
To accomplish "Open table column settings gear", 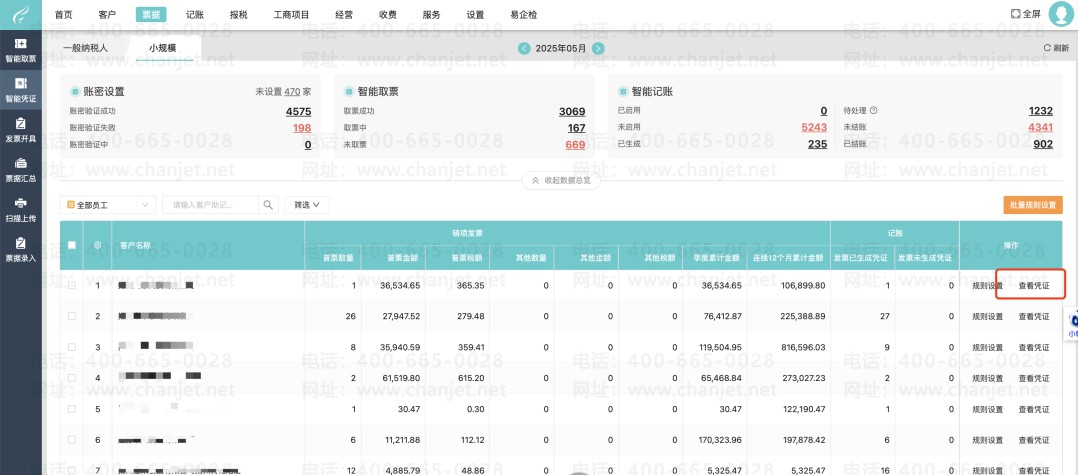I will point(97,245).
